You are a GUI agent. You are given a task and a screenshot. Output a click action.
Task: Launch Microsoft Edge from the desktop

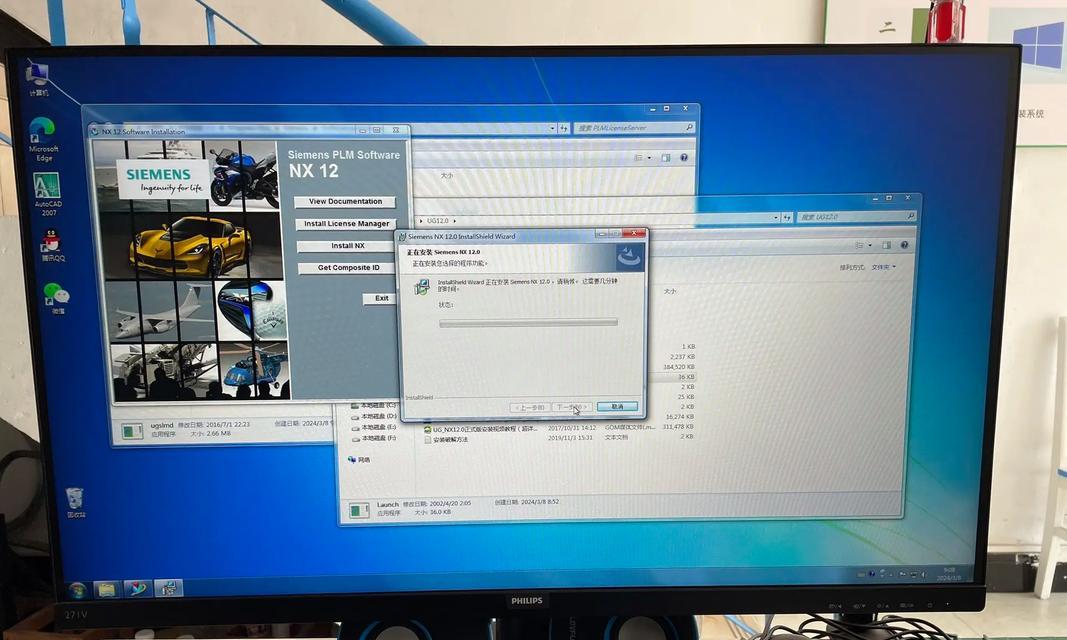[42, 139]
